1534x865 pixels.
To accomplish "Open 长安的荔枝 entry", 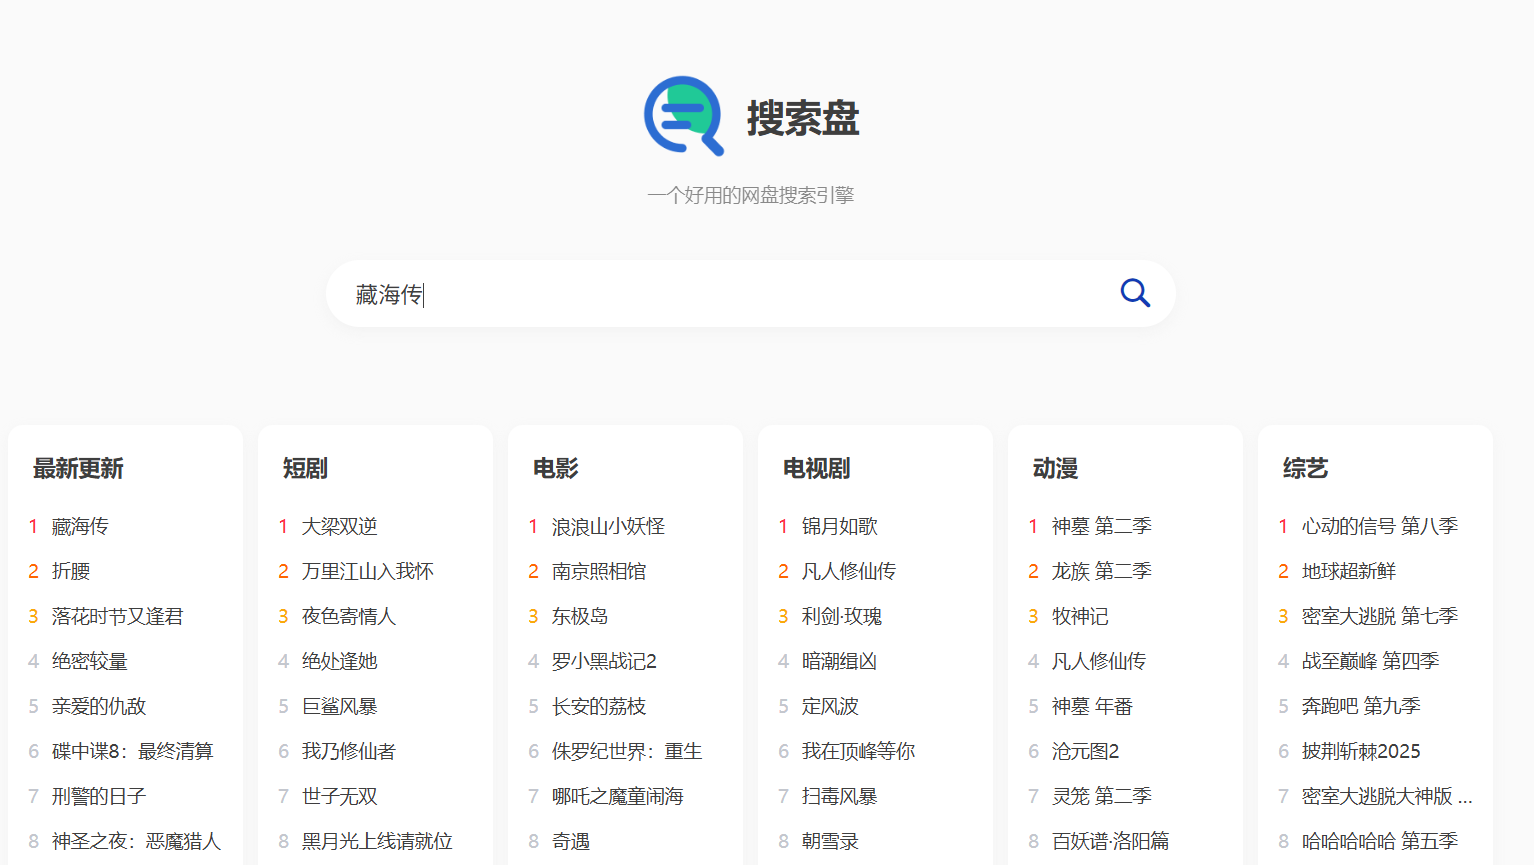I will (x=599, y=706).
